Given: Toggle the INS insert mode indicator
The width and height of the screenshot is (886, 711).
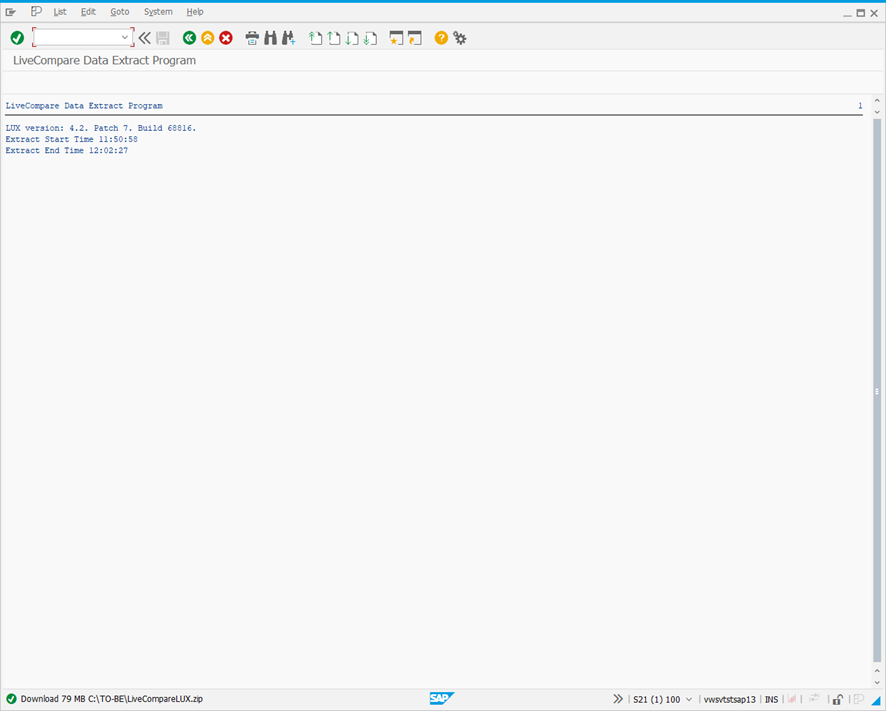Looking at the screenshot, I should tap(771, 700).
